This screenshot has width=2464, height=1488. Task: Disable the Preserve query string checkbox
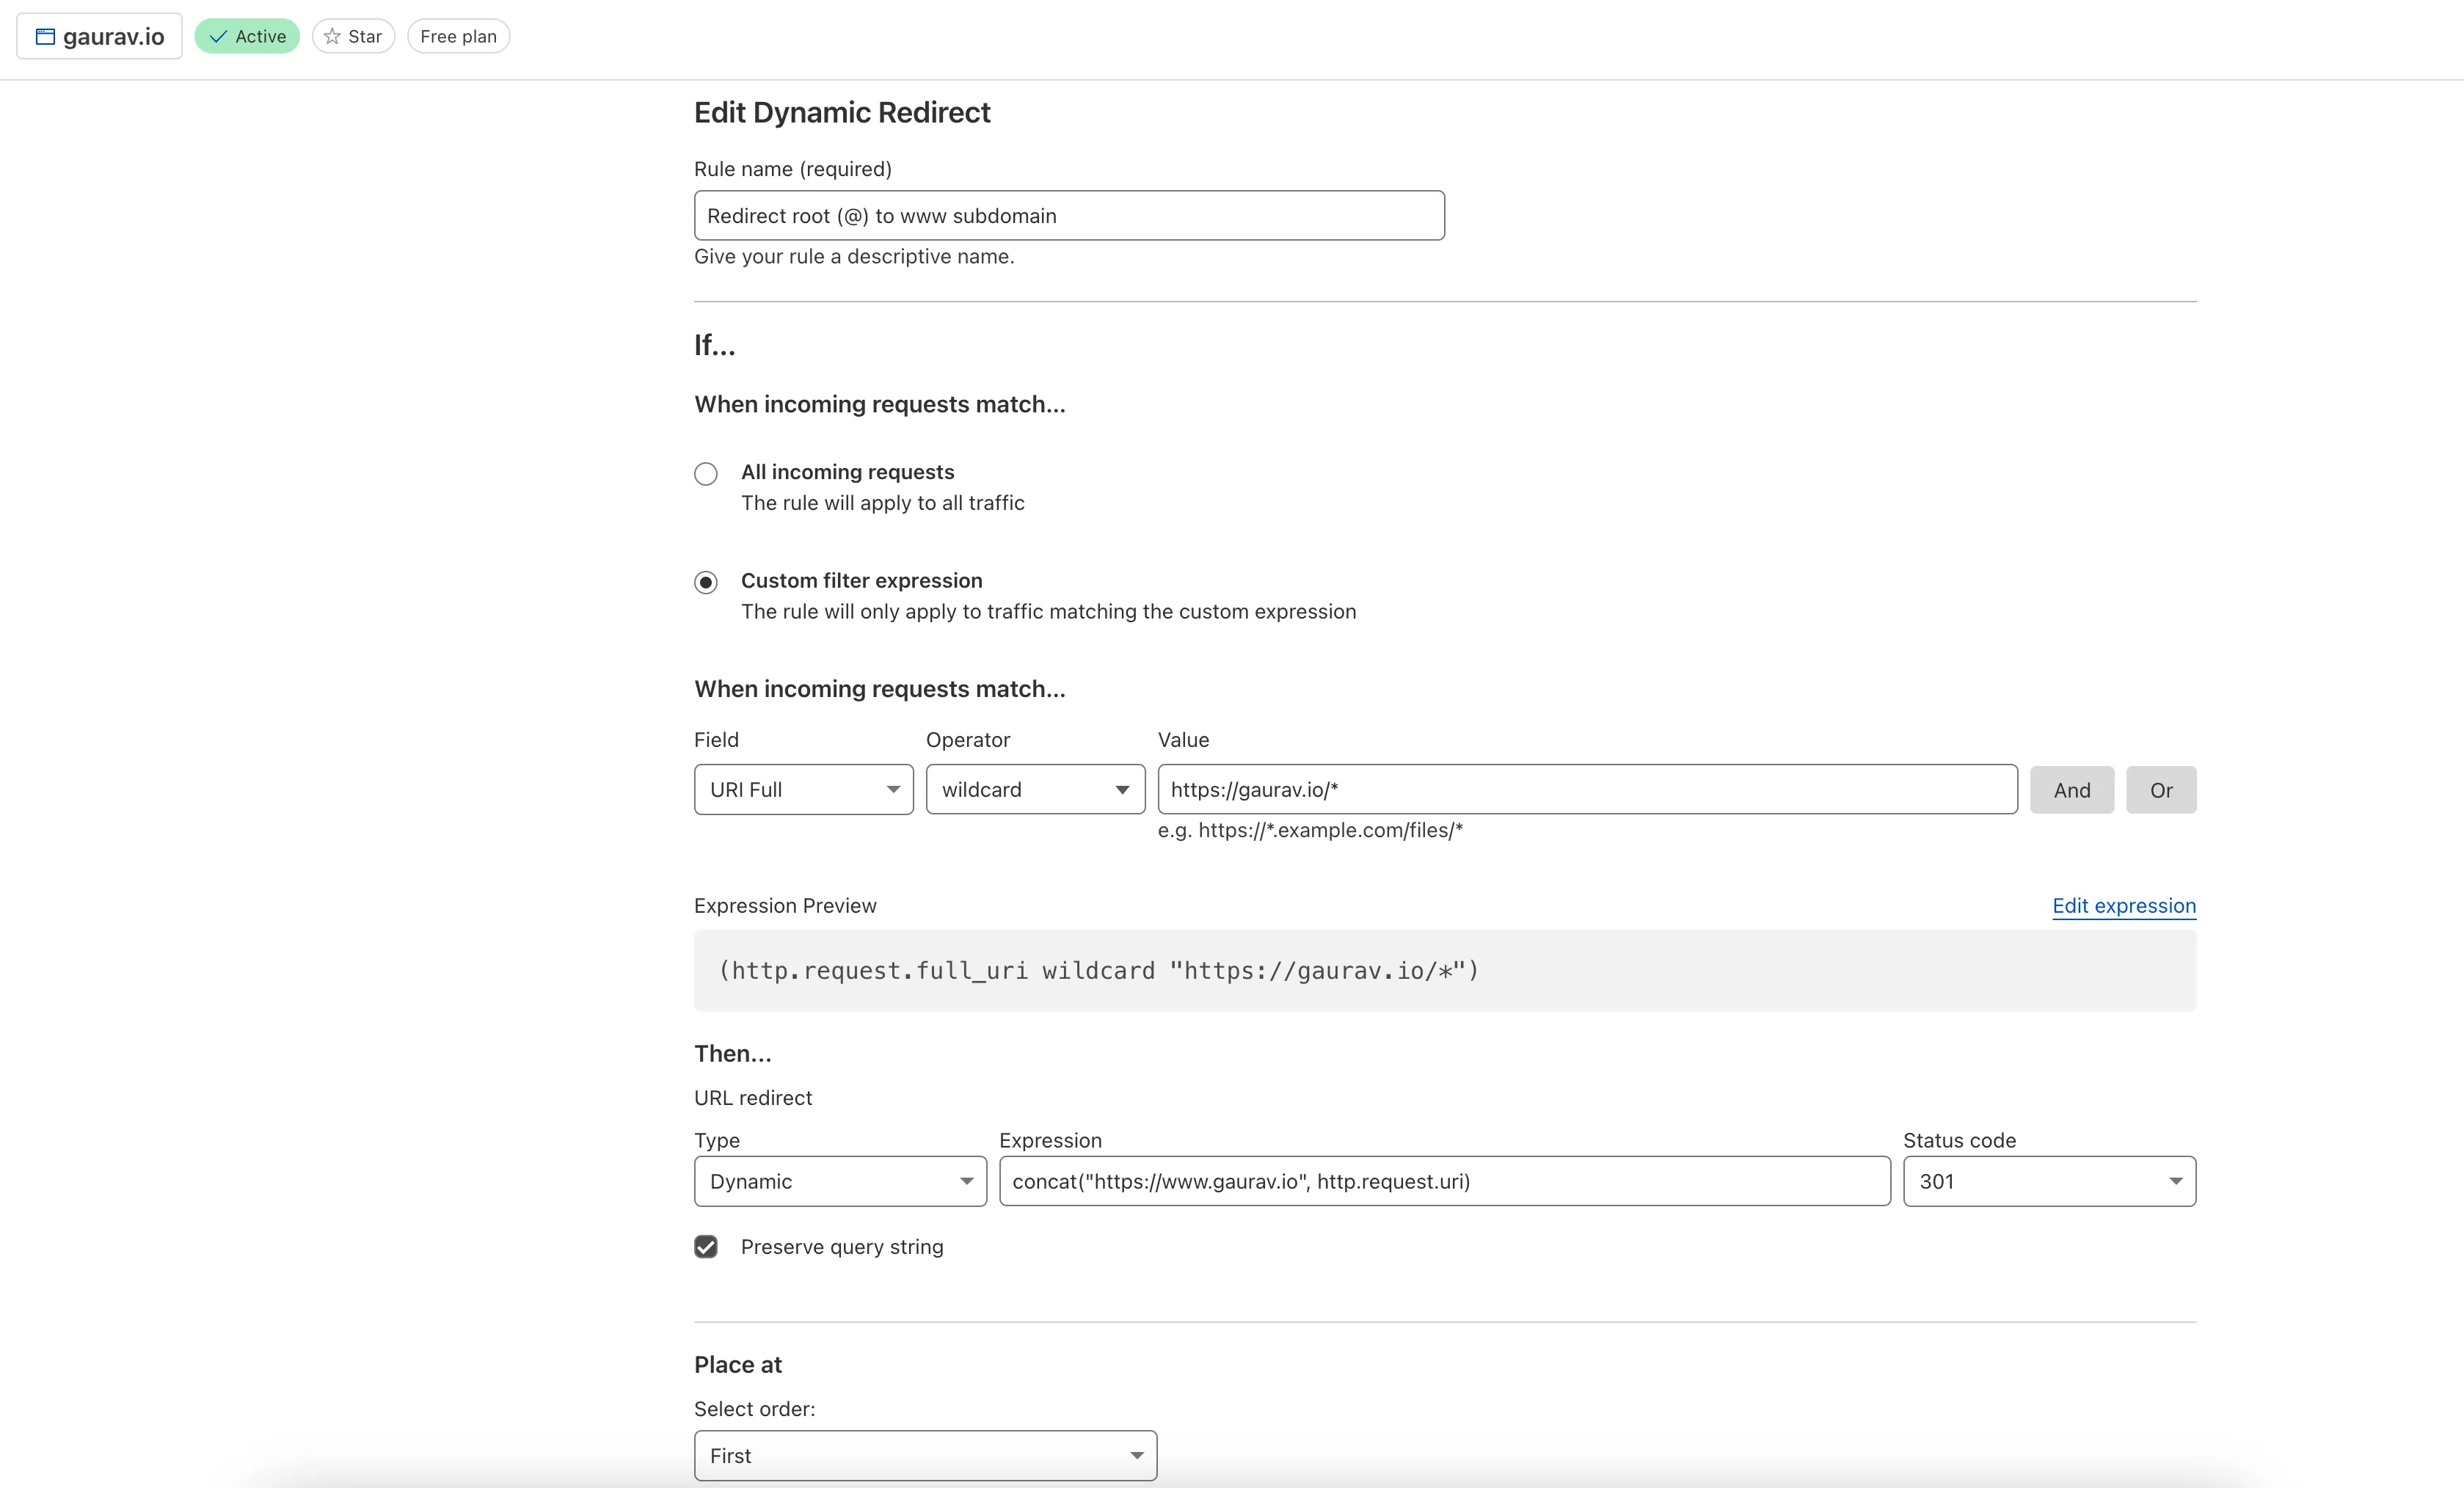706,1247
